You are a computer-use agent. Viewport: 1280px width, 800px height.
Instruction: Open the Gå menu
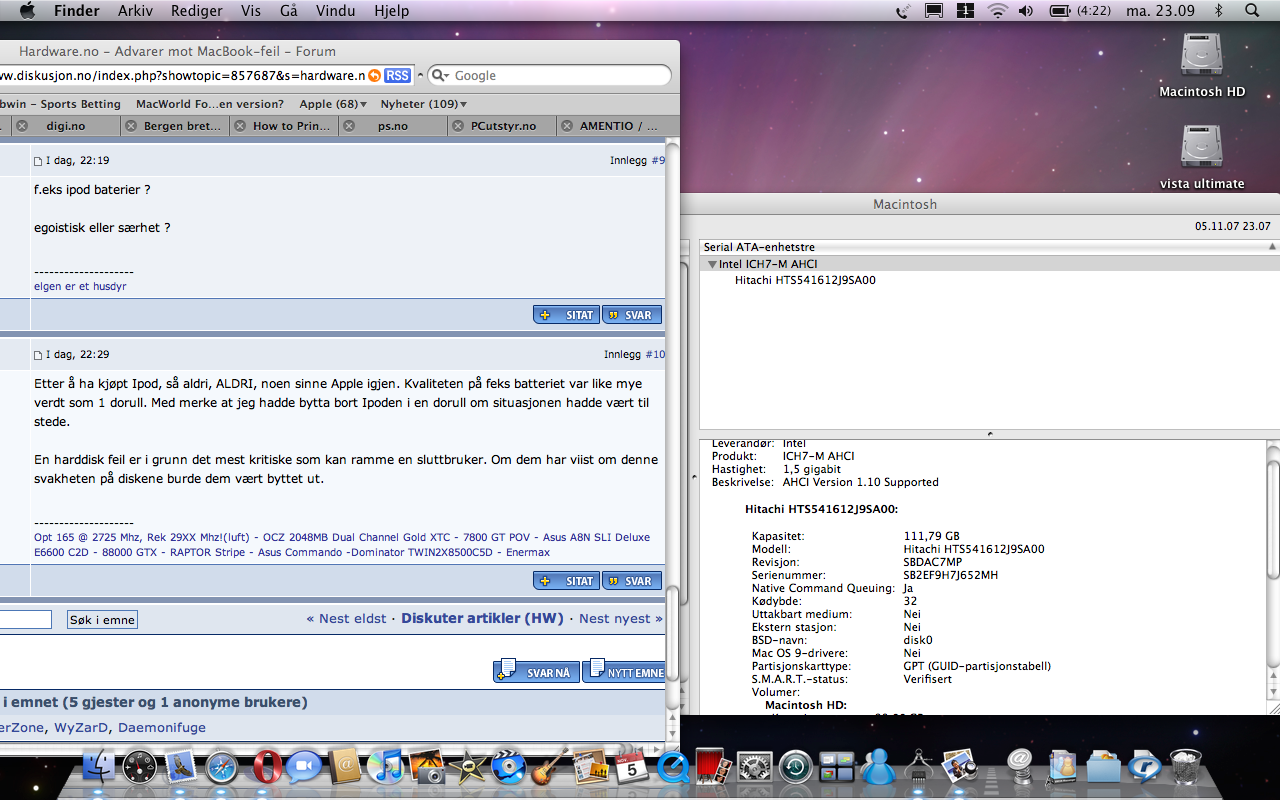click(x=289, y=11)
